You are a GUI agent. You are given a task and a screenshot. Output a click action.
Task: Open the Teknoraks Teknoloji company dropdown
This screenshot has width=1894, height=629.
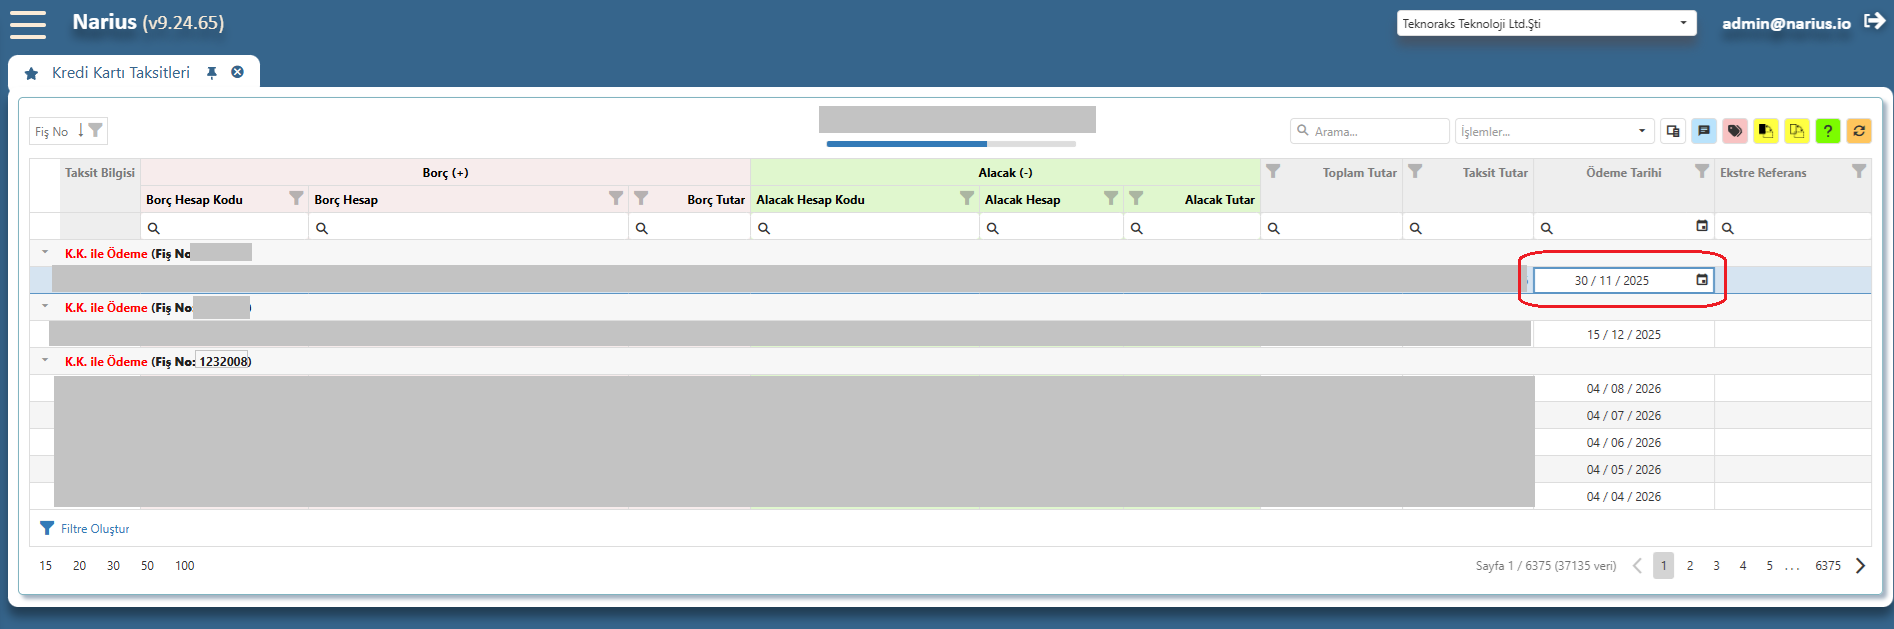[x=1546, y=23]
